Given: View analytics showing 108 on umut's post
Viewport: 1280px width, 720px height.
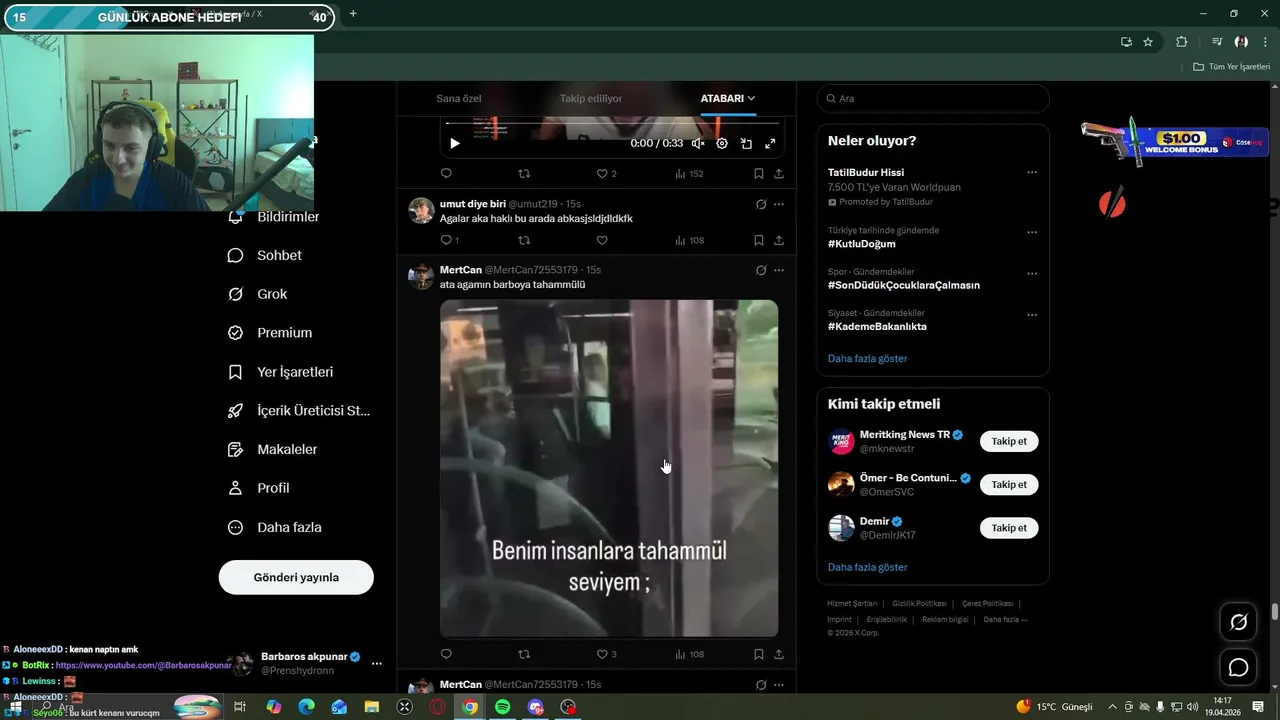Looking at the screenshot, I should tap(689, 240).
